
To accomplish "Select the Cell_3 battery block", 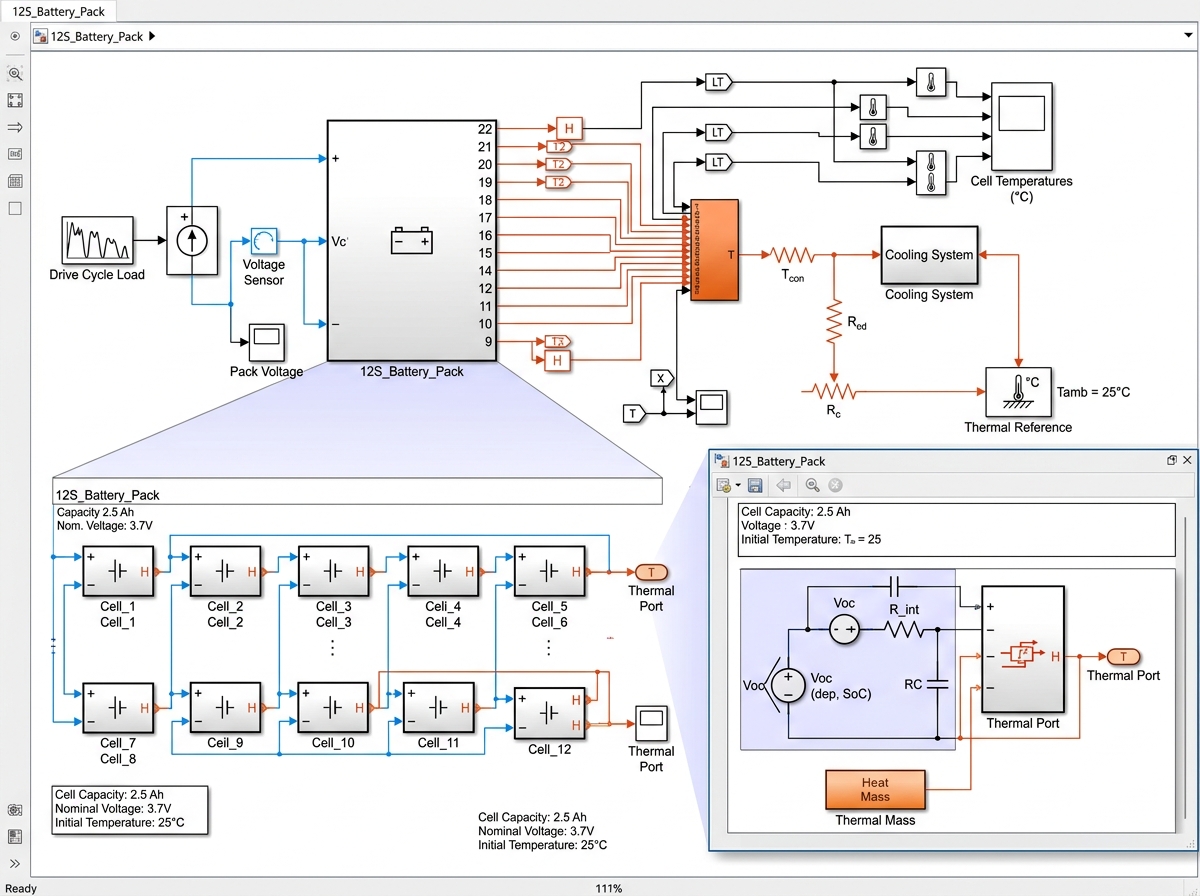I will pos(333,571).
